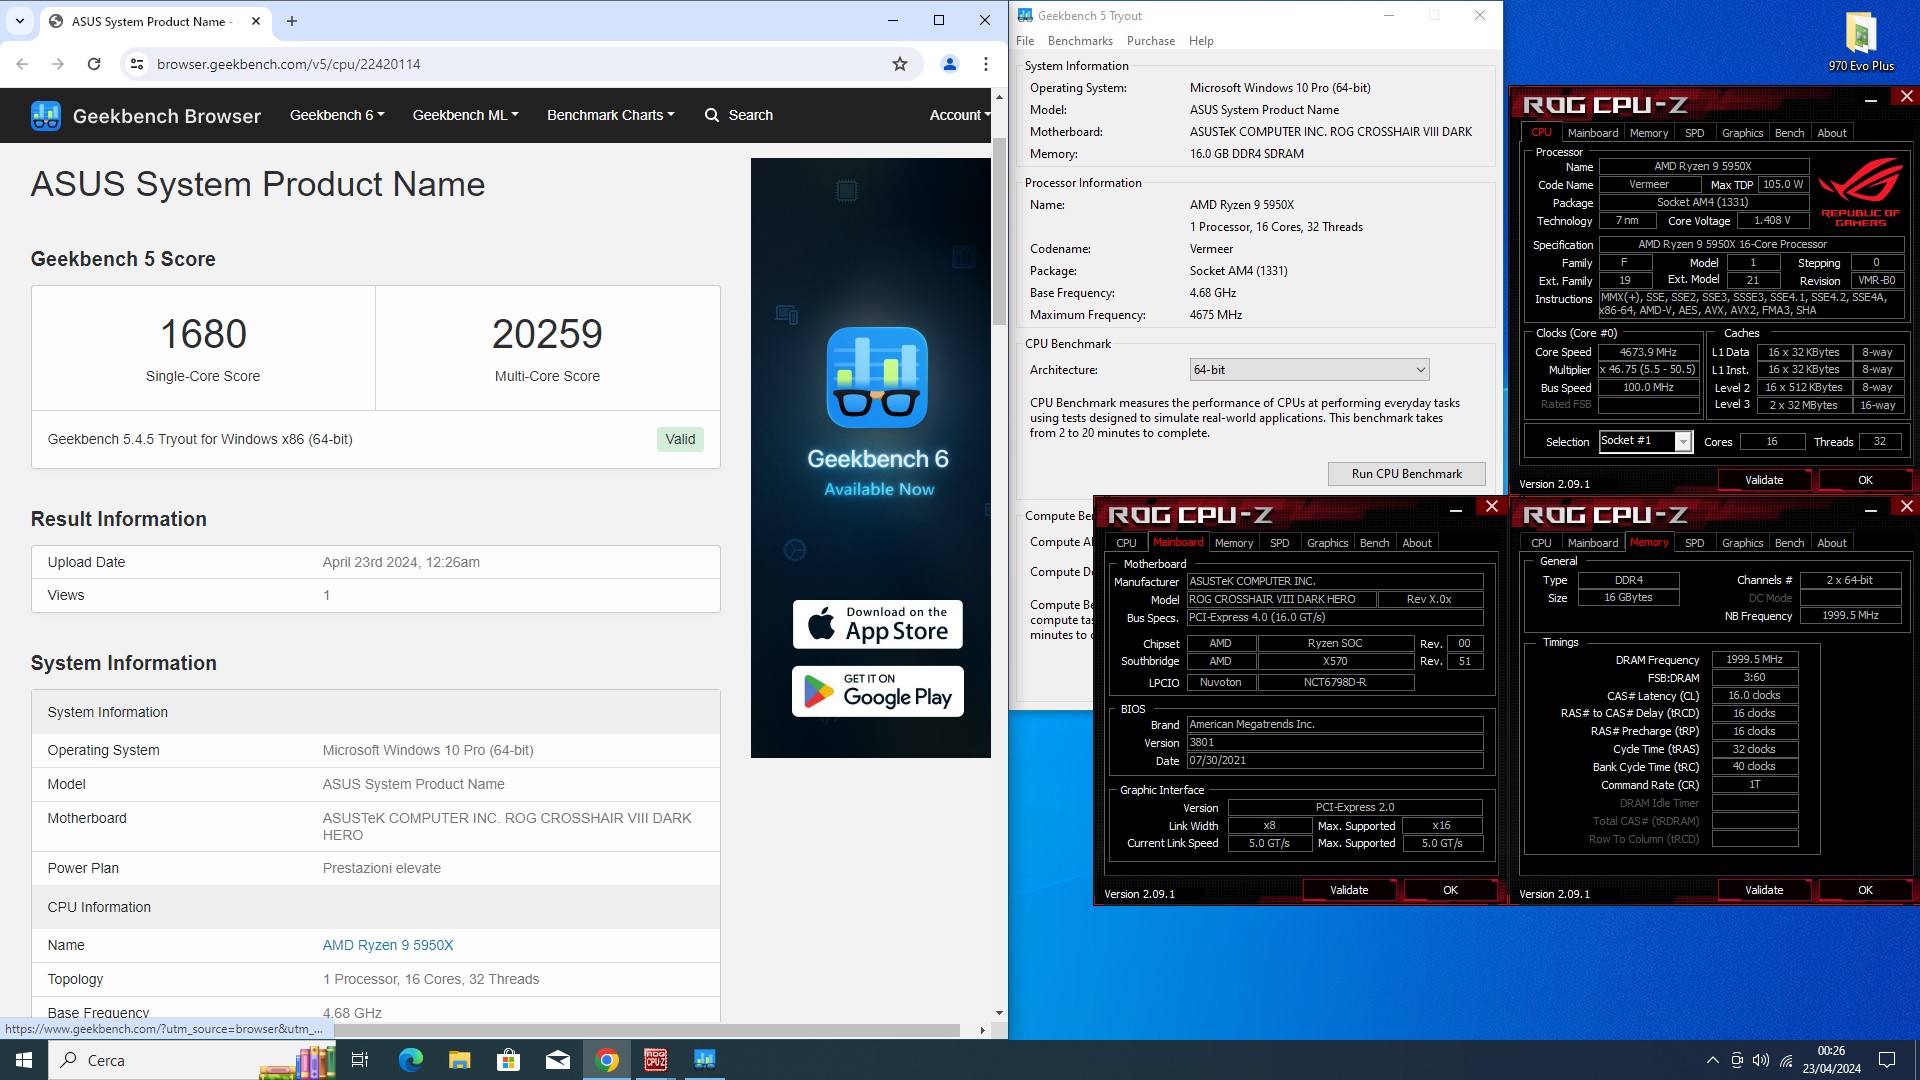The image size is (1920, 1080).
Task: Switch to SPD tab in top CPU-Z window
Action: 1694,133
